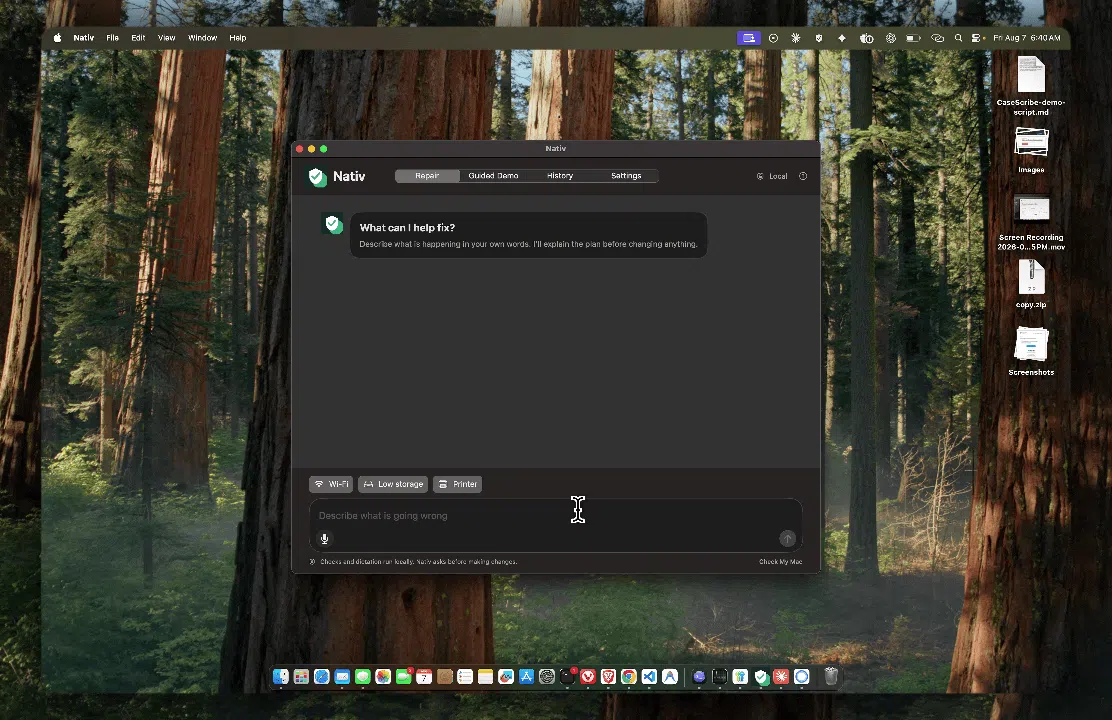
Task: Open App Store from the dock
Action: pyautogui.click(x=526, y=677)
